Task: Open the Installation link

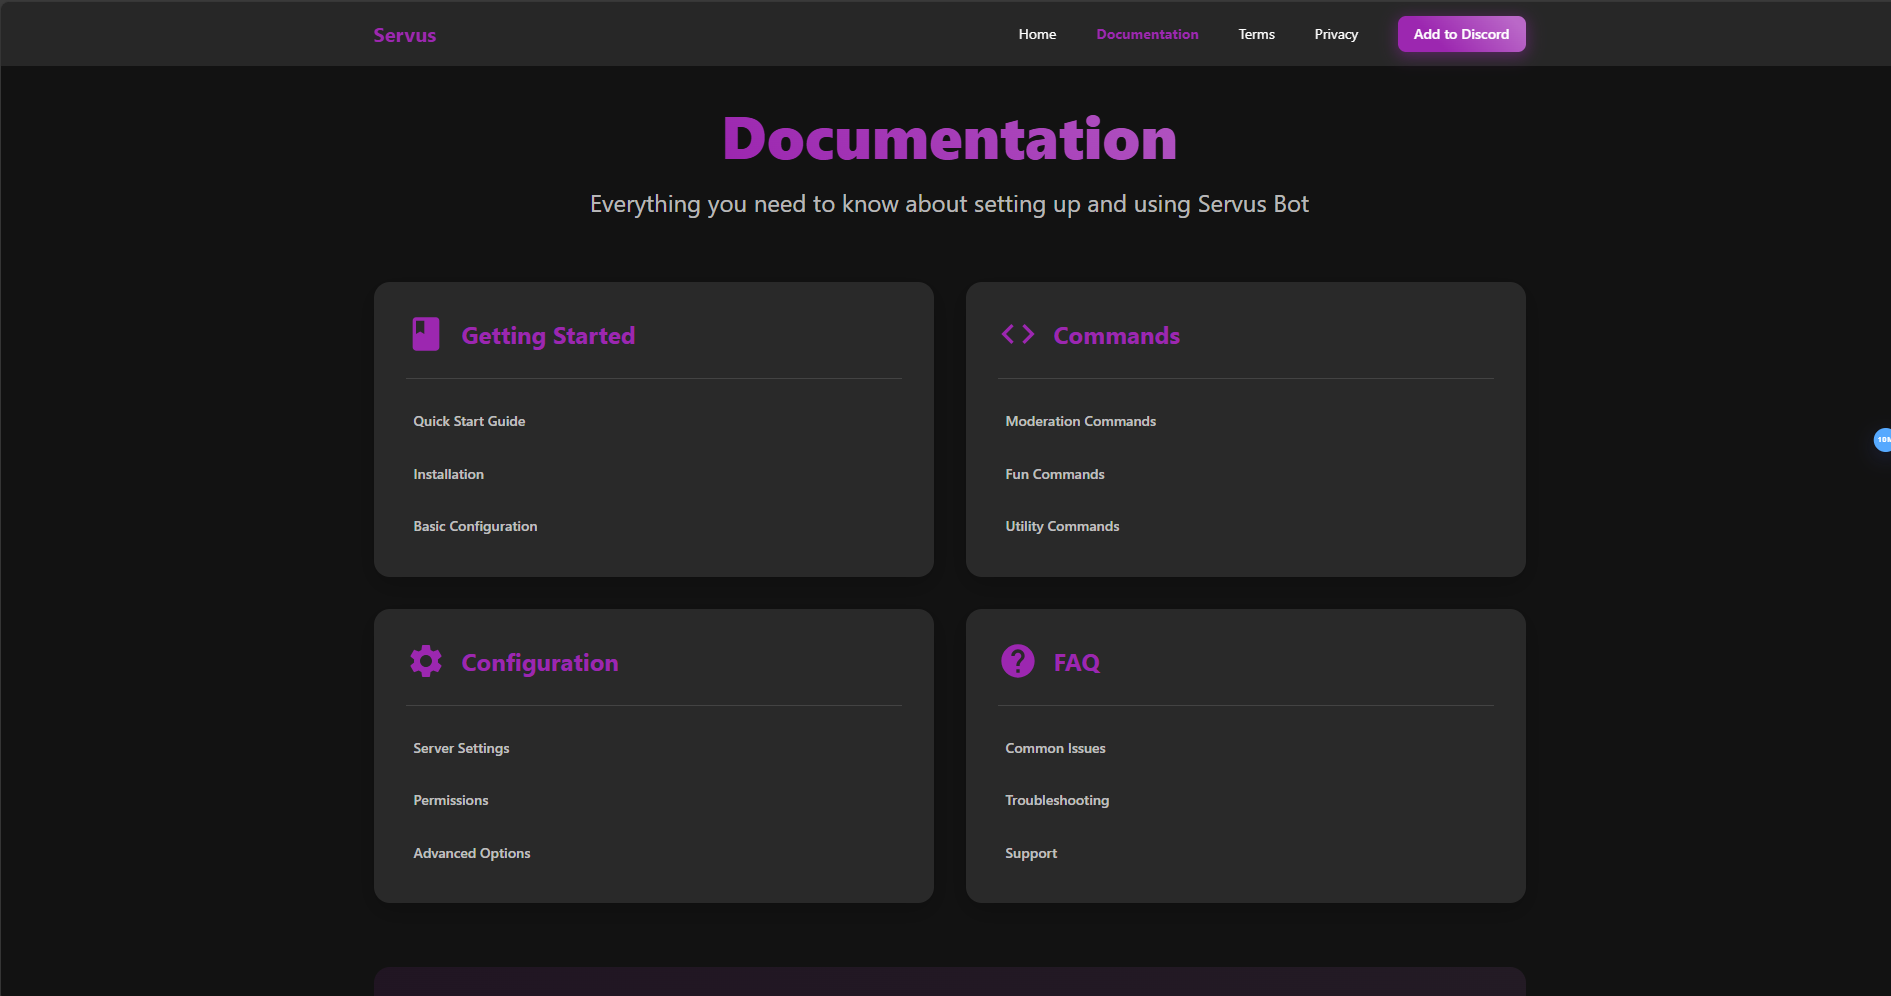Action: pos(448,474)
